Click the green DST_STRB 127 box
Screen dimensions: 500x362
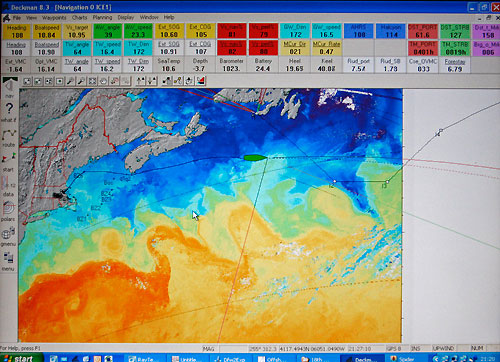[455, 31]
